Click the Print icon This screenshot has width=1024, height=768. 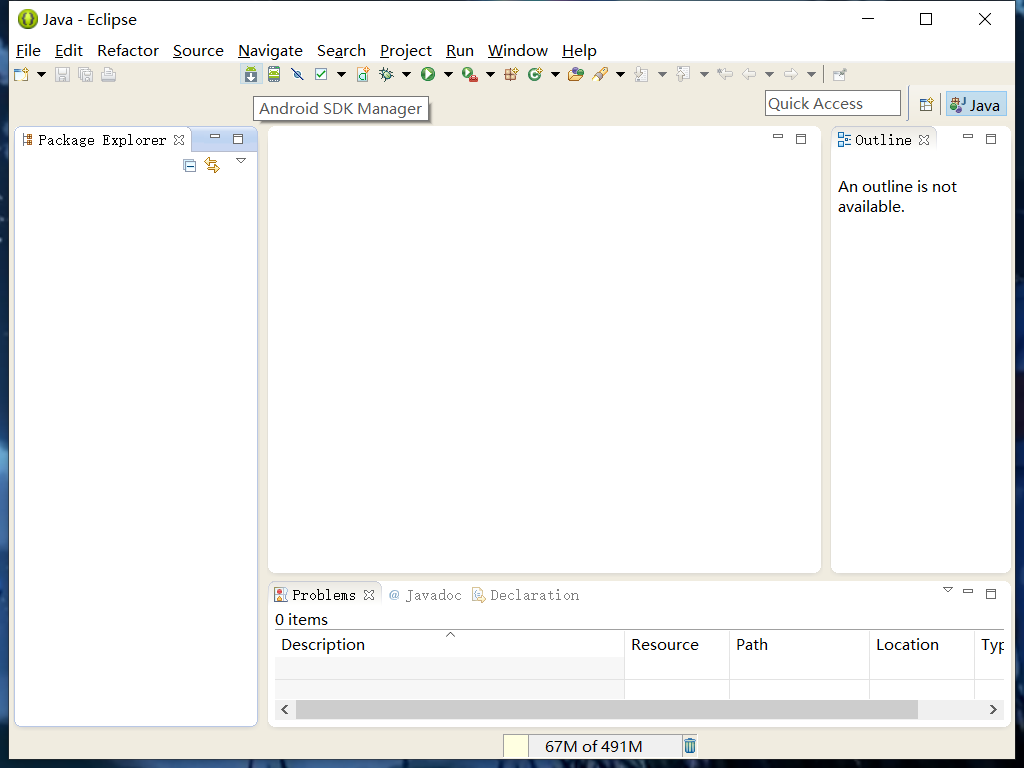point(108,74)
